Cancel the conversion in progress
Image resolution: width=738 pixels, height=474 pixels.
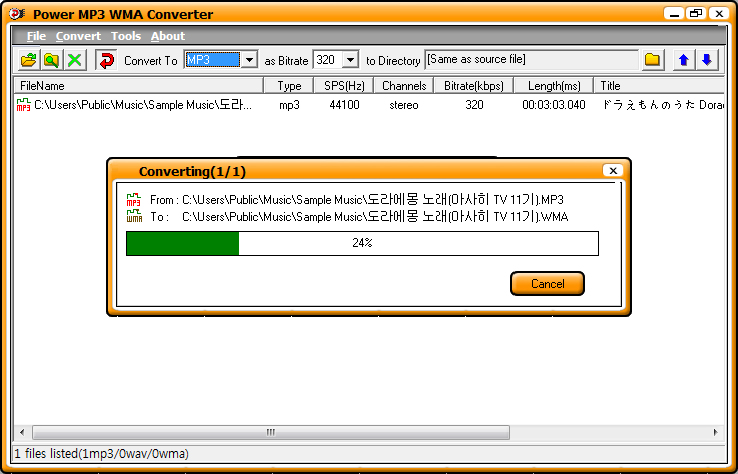click(x=547, y=283)
